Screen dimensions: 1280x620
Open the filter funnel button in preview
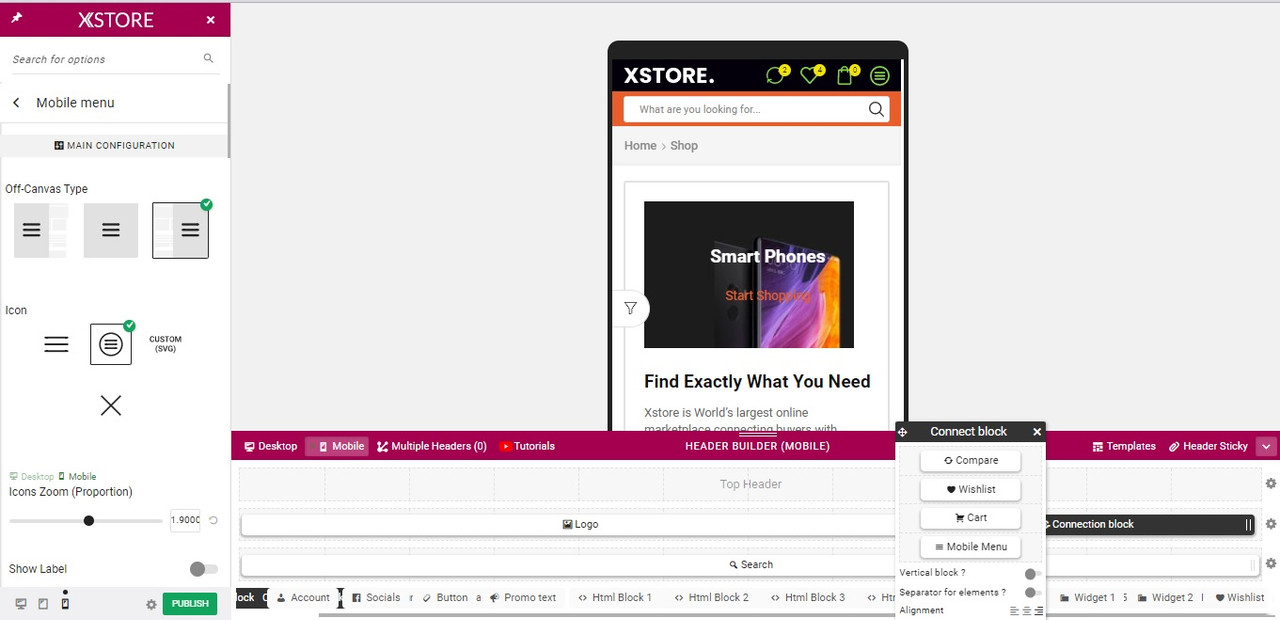630,308
